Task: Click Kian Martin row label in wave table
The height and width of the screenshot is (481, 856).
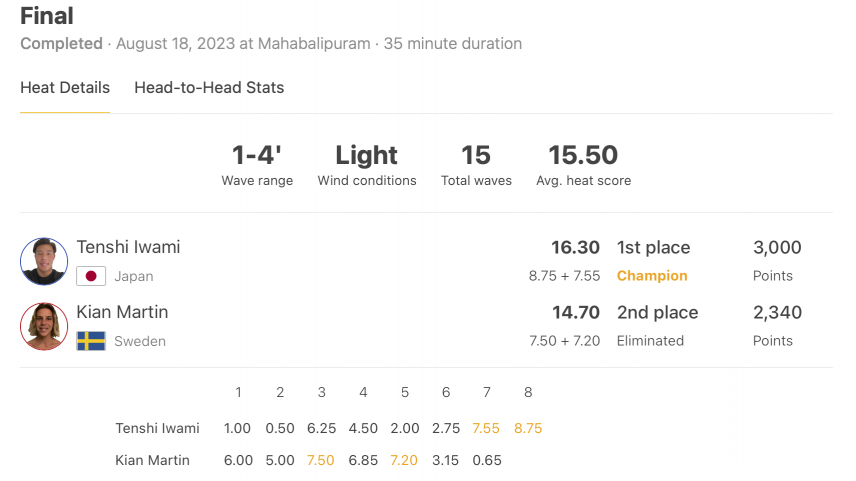Action: click(x=152, y=460)
